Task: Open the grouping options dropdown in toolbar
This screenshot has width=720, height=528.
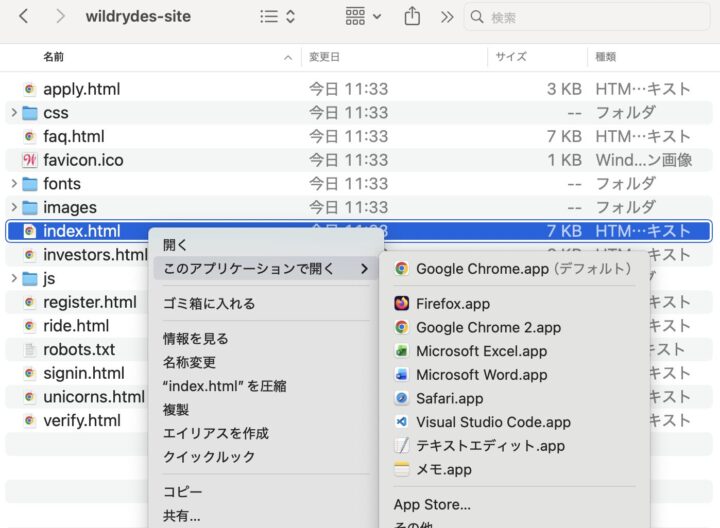Action: 363,17
